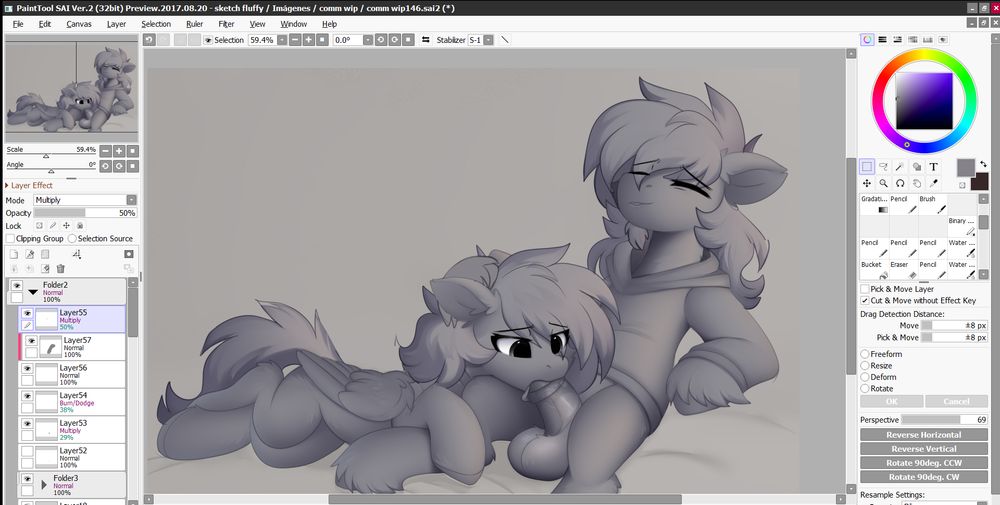Enable the Clipping Group checkbox
This screenshot has height=505, width=1000.
[10, 238]
